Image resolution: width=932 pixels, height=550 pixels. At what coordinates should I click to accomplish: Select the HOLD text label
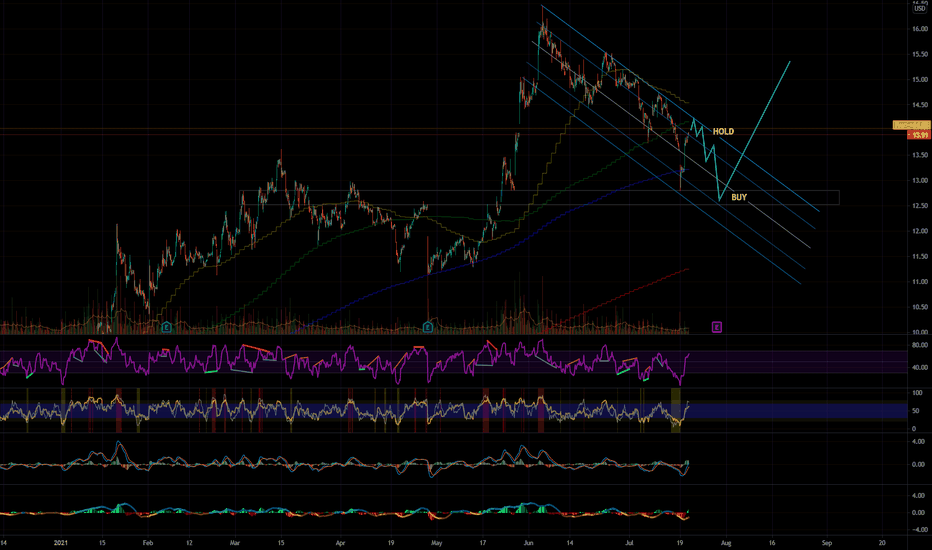723,131
